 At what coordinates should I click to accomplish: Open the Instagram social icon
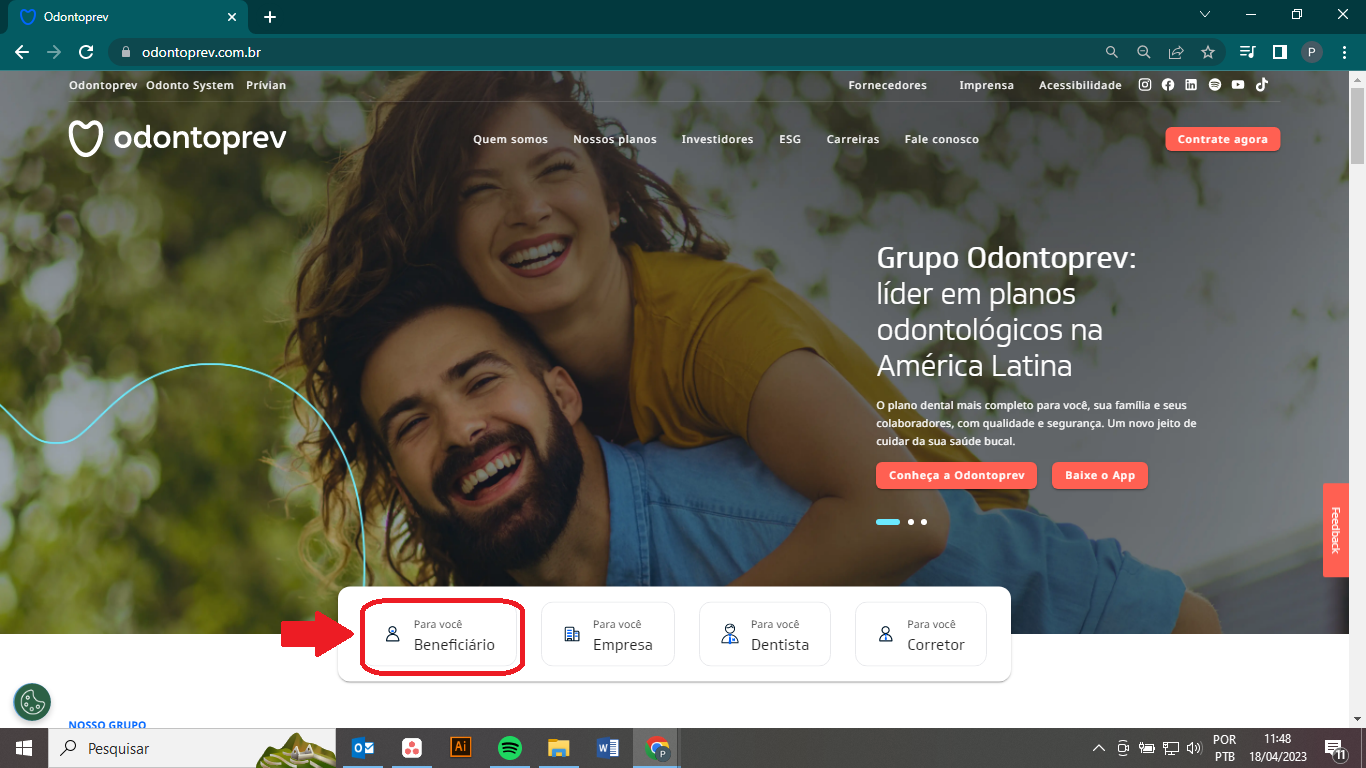pyautogui.click(x=1145, y=85)
